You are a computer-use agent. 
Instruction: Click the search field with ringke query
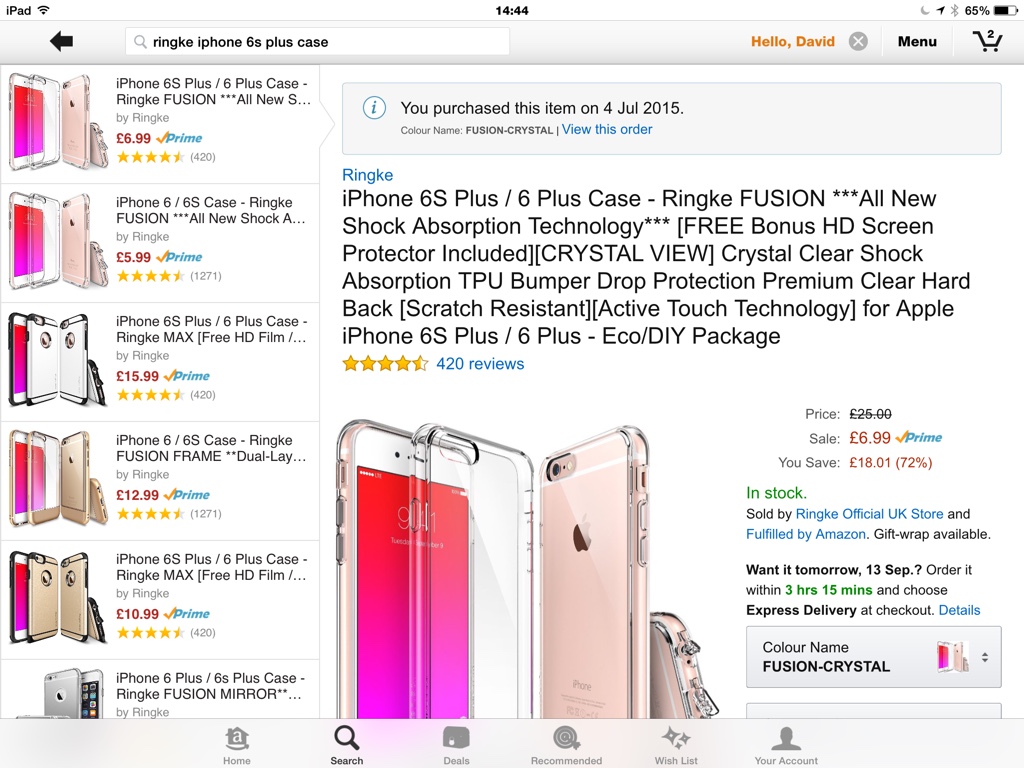tap(317, 42)
